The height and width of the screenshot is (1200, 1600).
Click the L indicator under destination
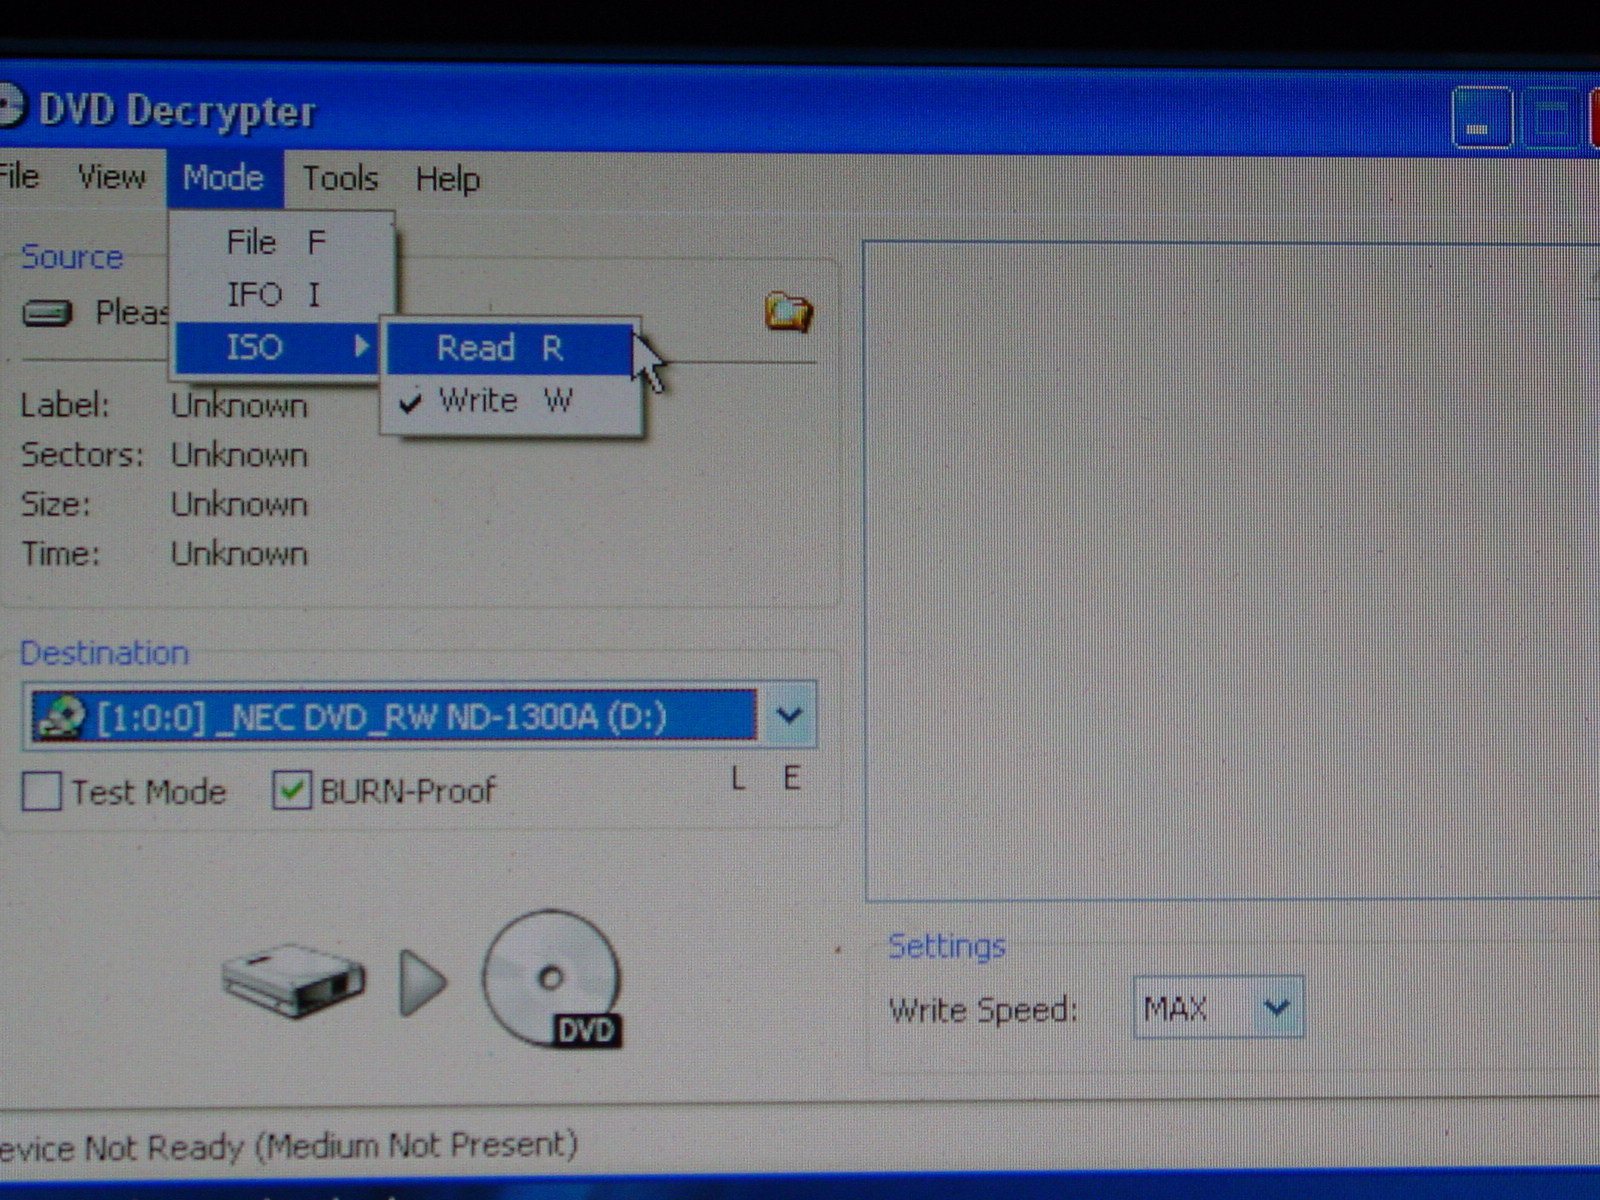coord(738,778)
